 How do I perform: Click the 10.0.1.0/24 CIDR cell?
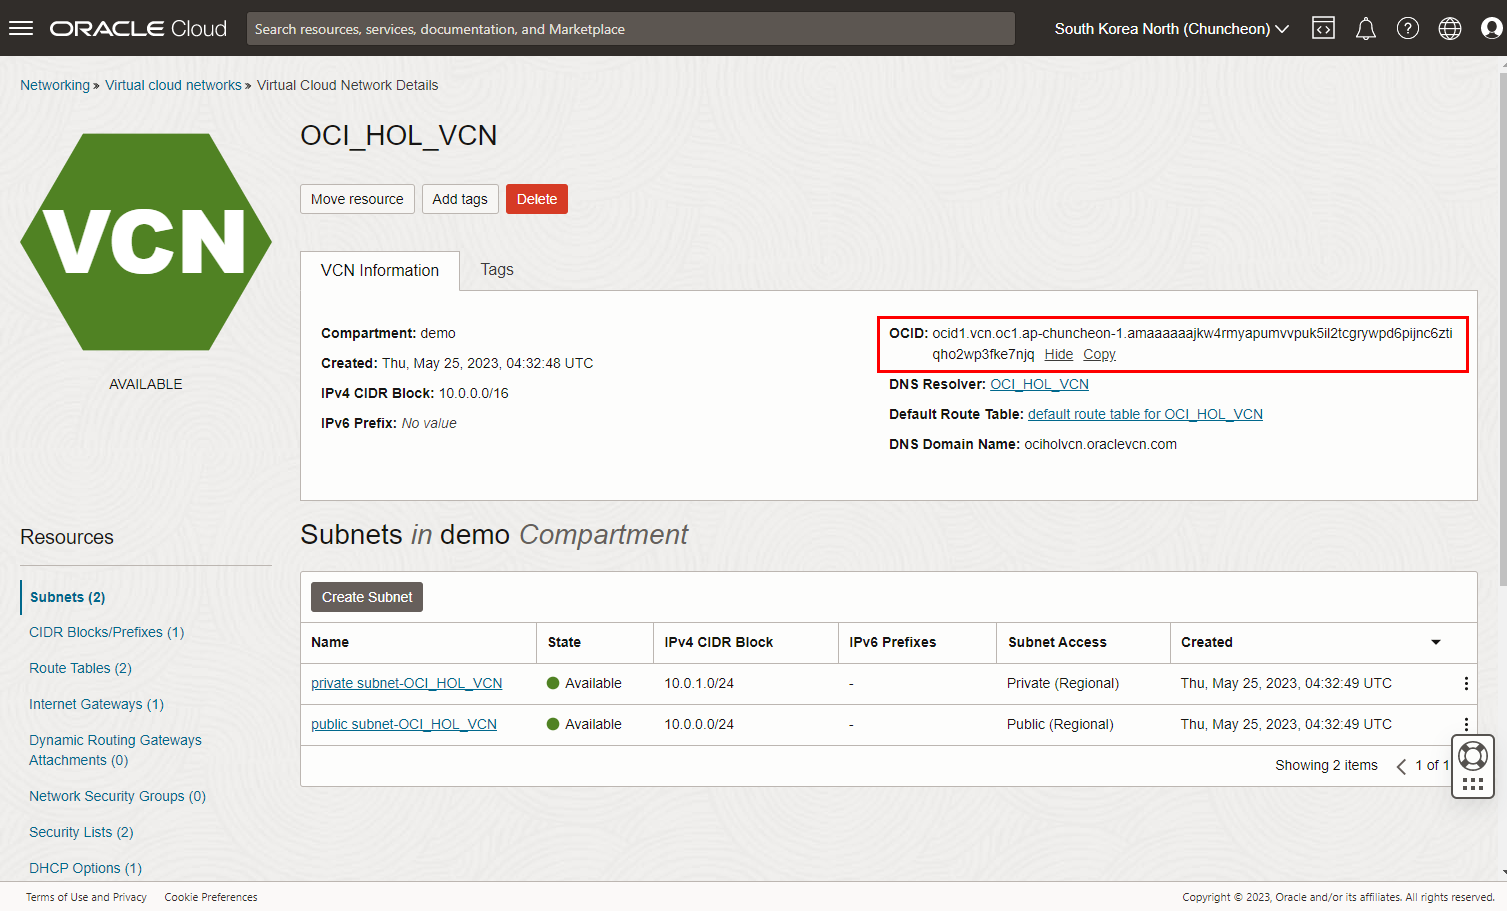(x=699, y=683)
